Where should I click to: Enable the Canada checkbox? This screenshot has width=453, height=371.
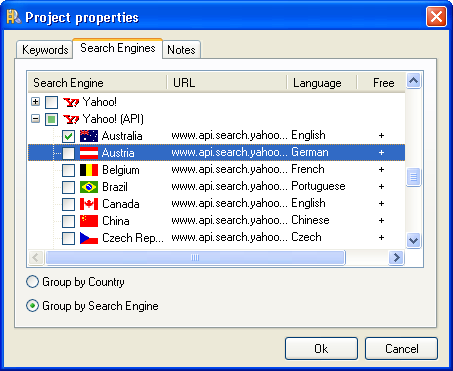pyautogui.click(x=68, y=204)
